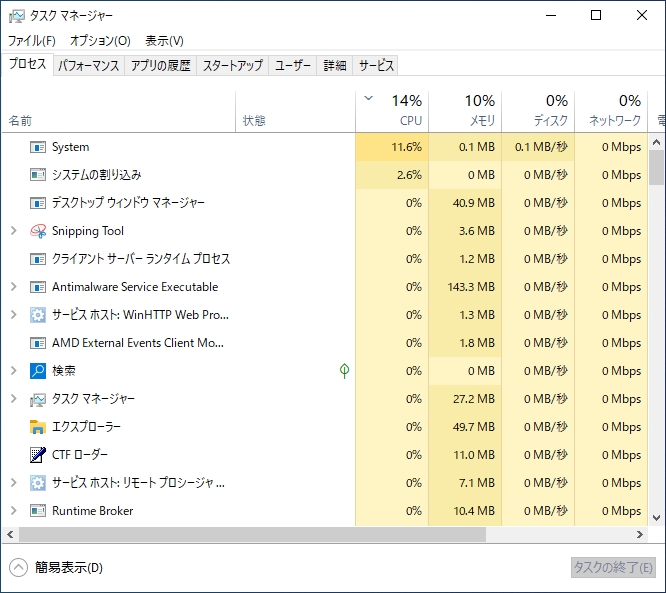Maximize the Task Manager window
The width and height of the screenshot is (666, 593).
[x=596, y=15]
